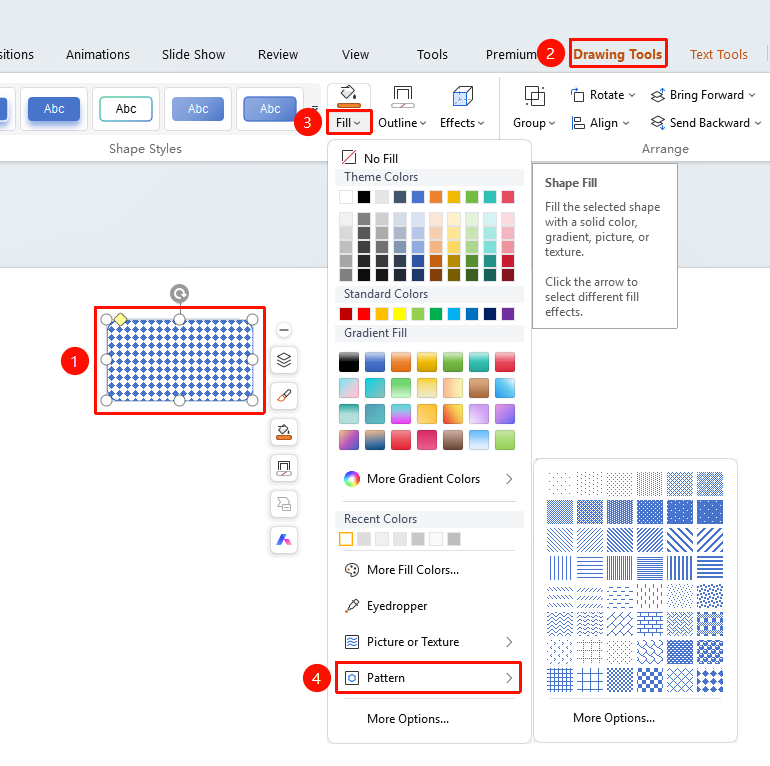Pick the orange theme color swatch
The image size is (770, 766).
436,197
